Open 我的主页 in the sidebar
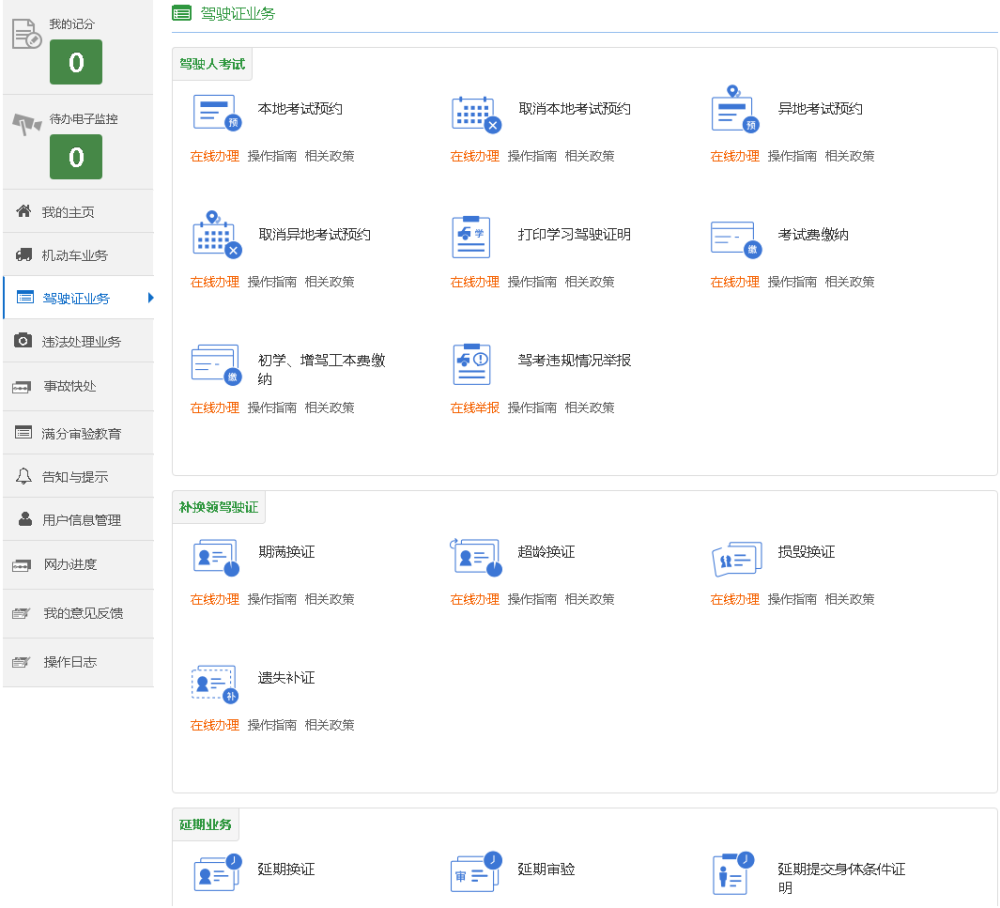Screen dimensions: 1000x908 click(78, 212)
